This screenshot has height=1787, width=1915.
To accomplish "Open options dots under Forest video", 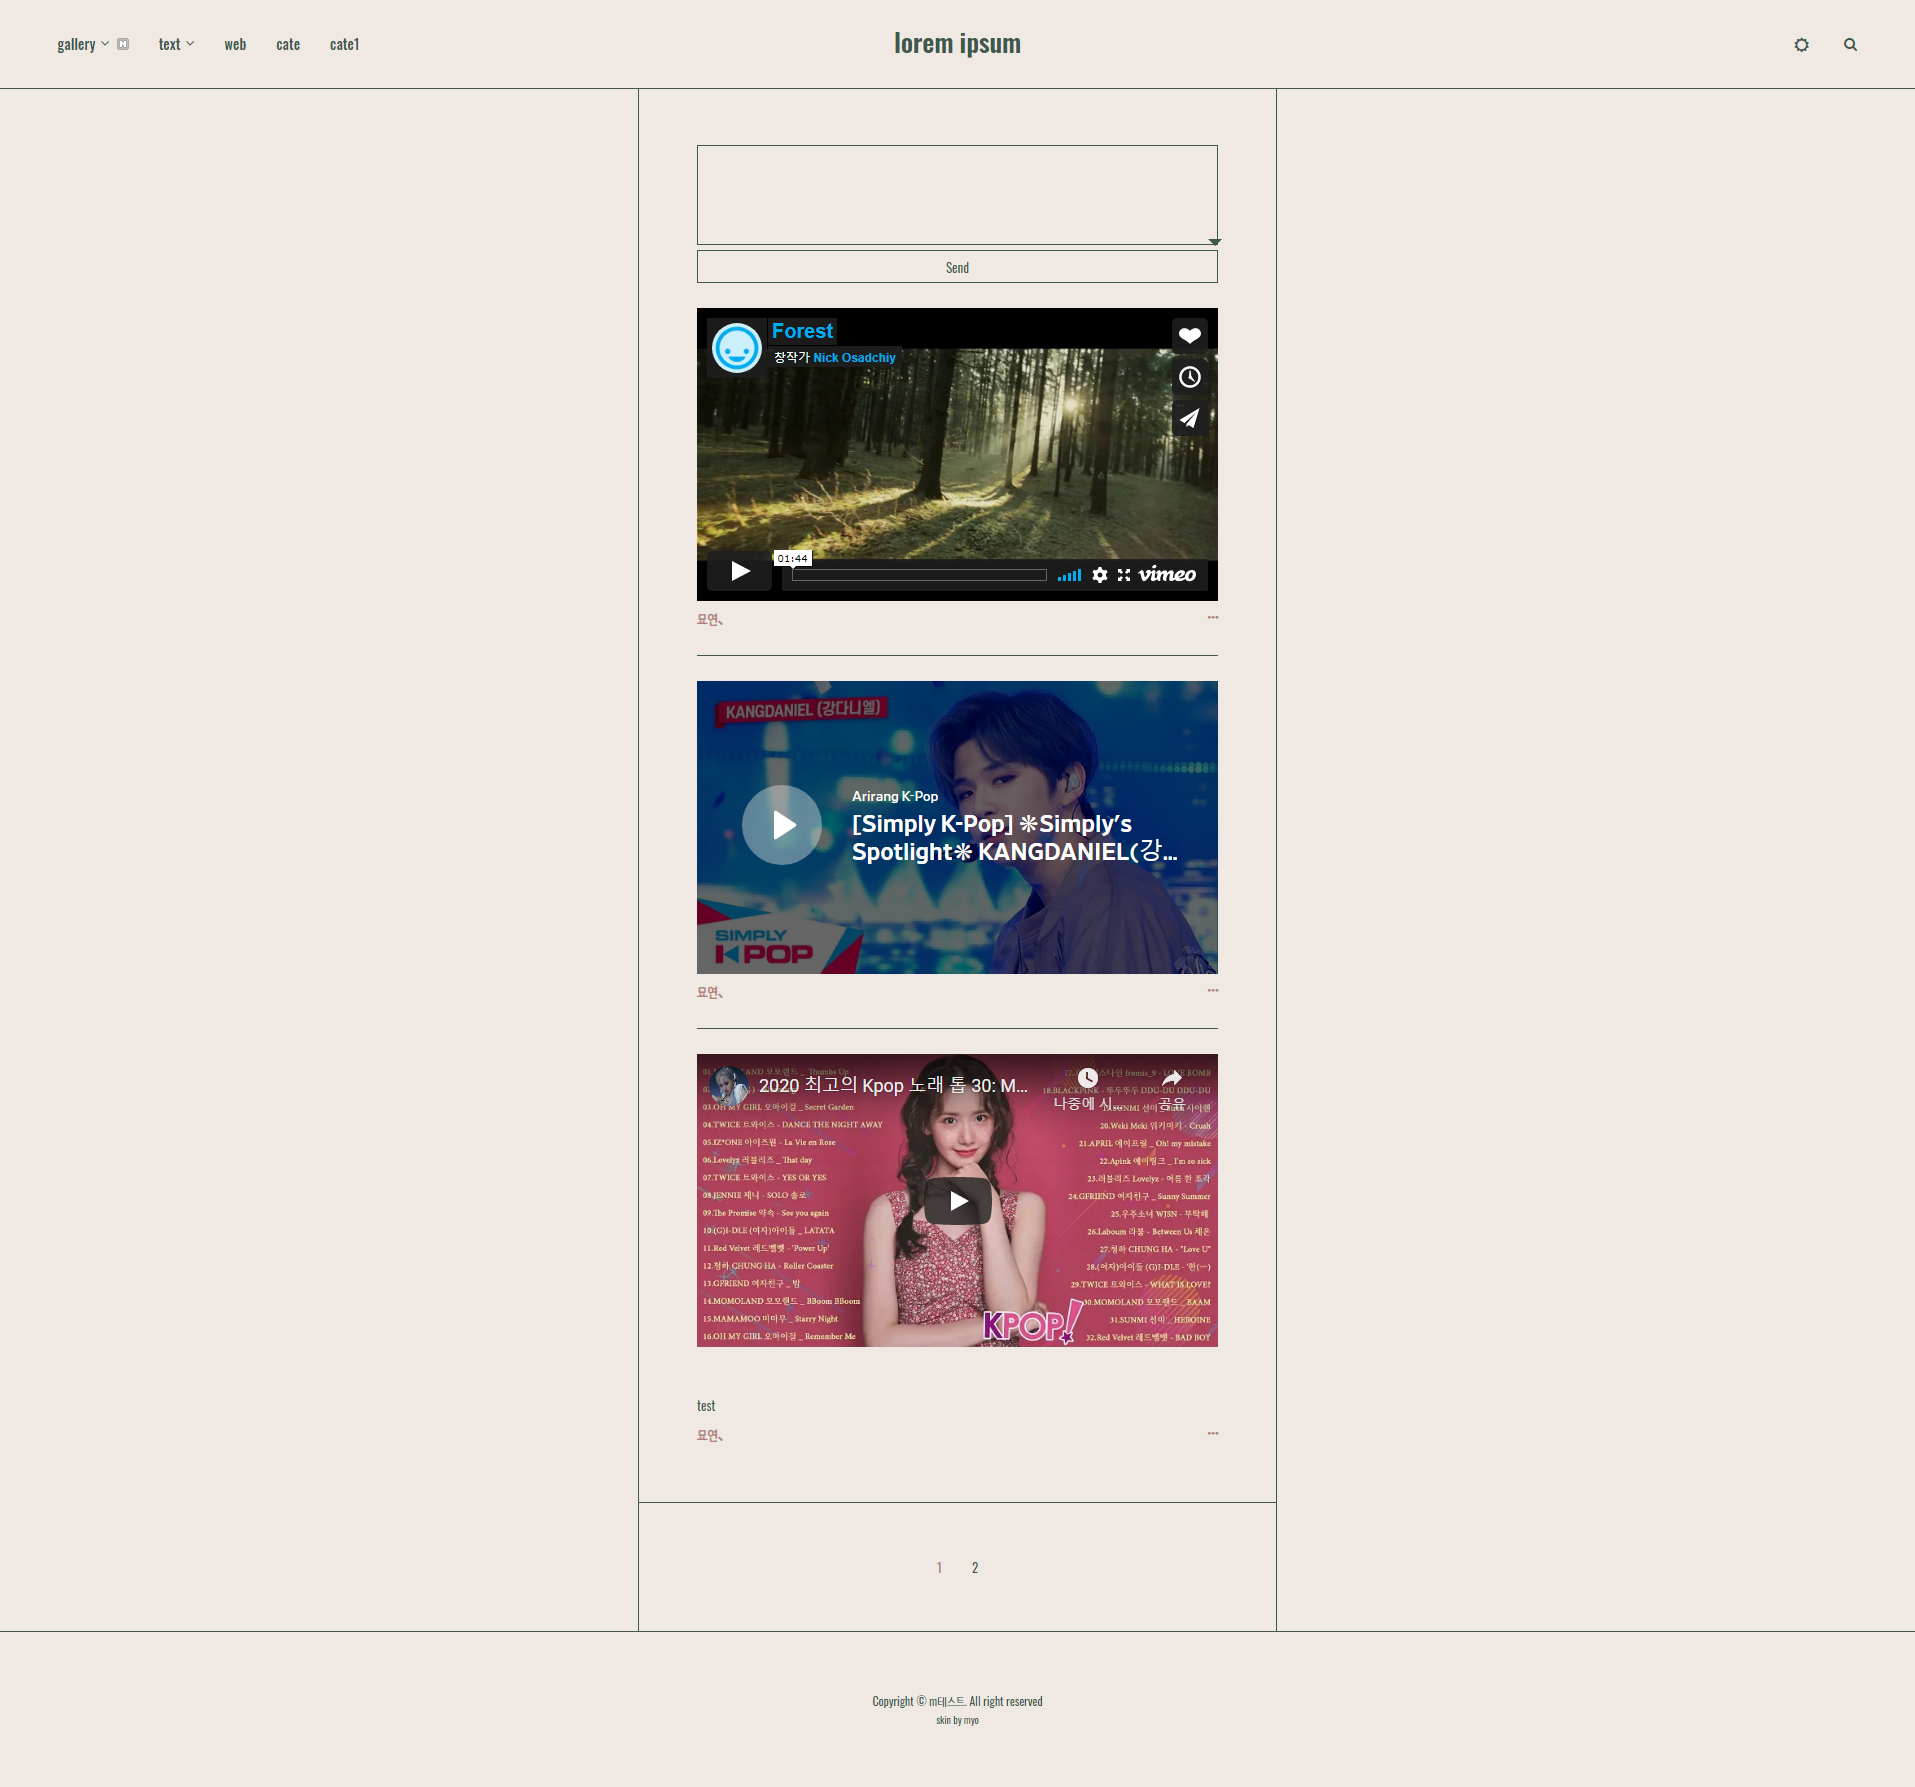I will coord(1212,618).
